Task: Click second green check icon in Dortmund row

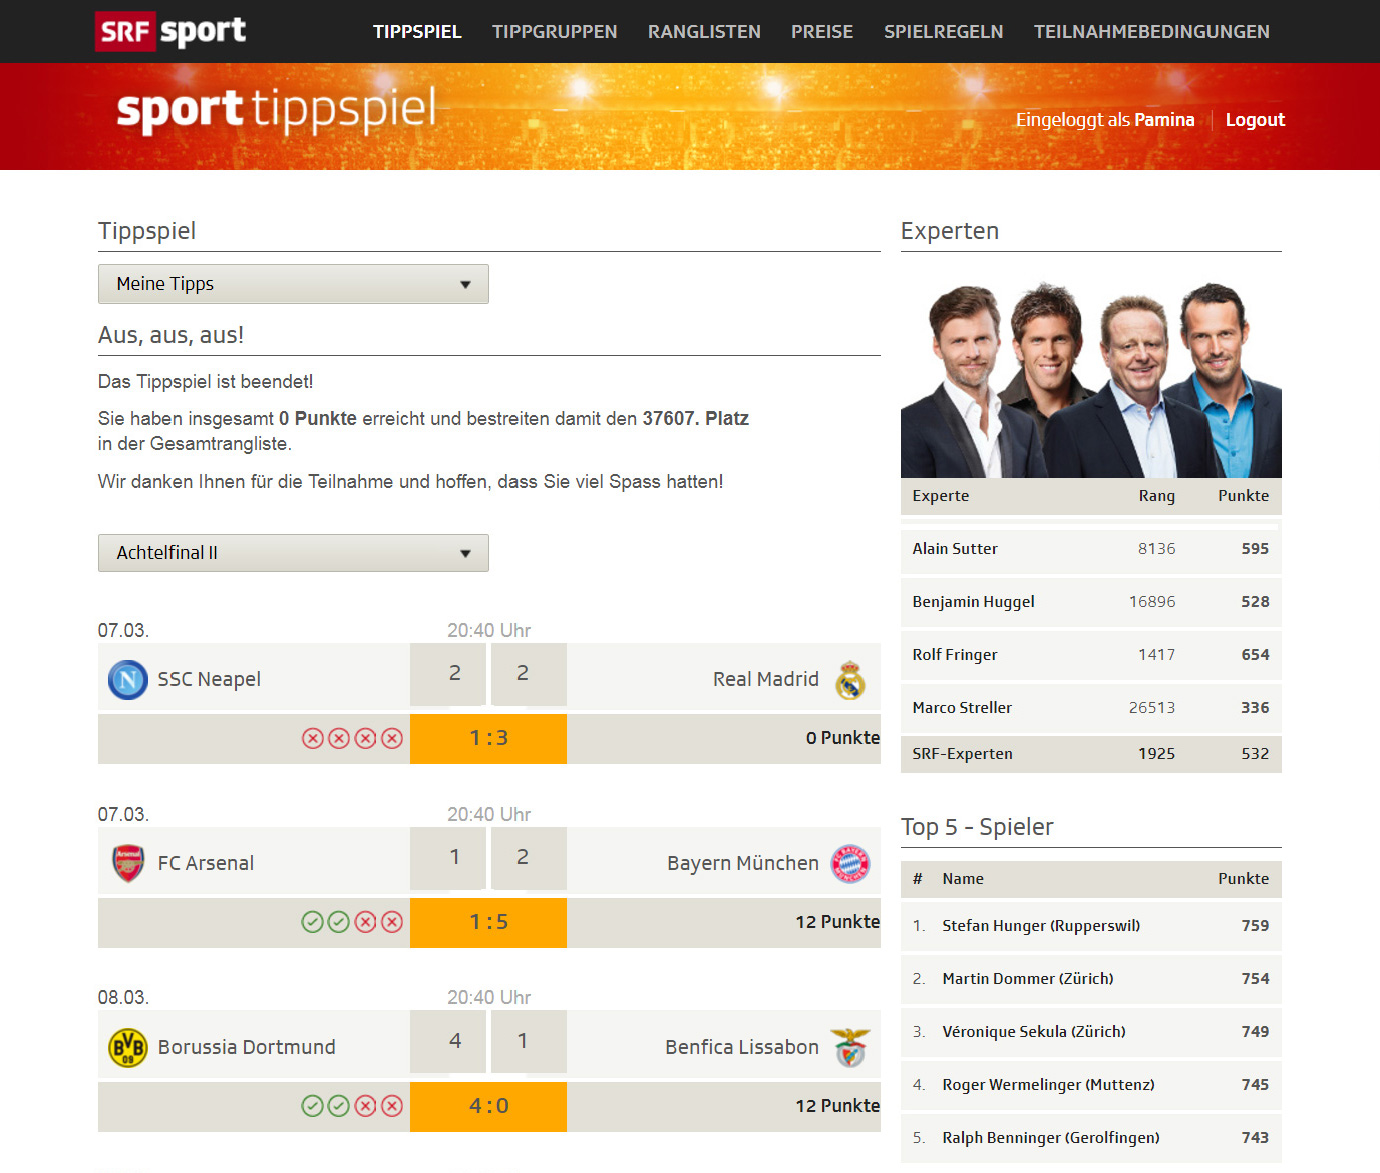Action: click(339, 1105)
